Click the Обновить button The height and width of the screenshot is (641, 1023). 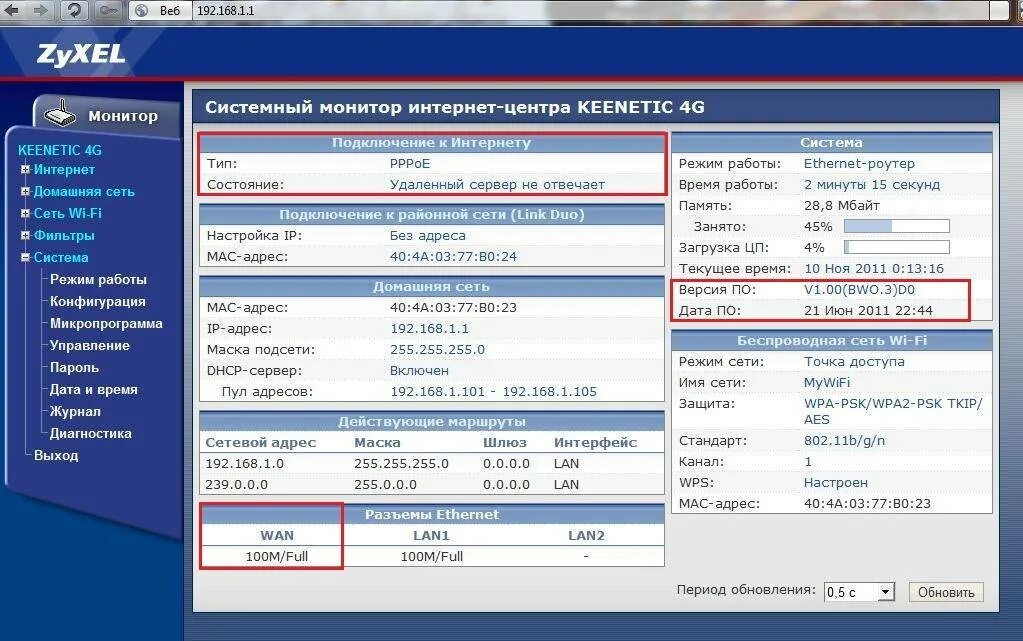point(946,592)
